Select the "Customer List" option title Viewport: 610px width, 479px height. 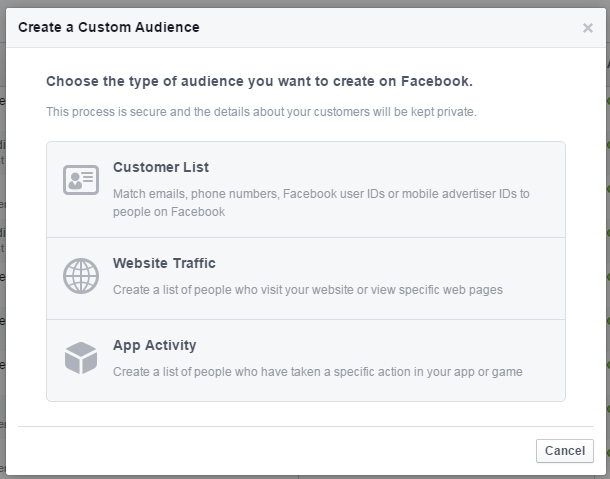click(x=161, y=167)
